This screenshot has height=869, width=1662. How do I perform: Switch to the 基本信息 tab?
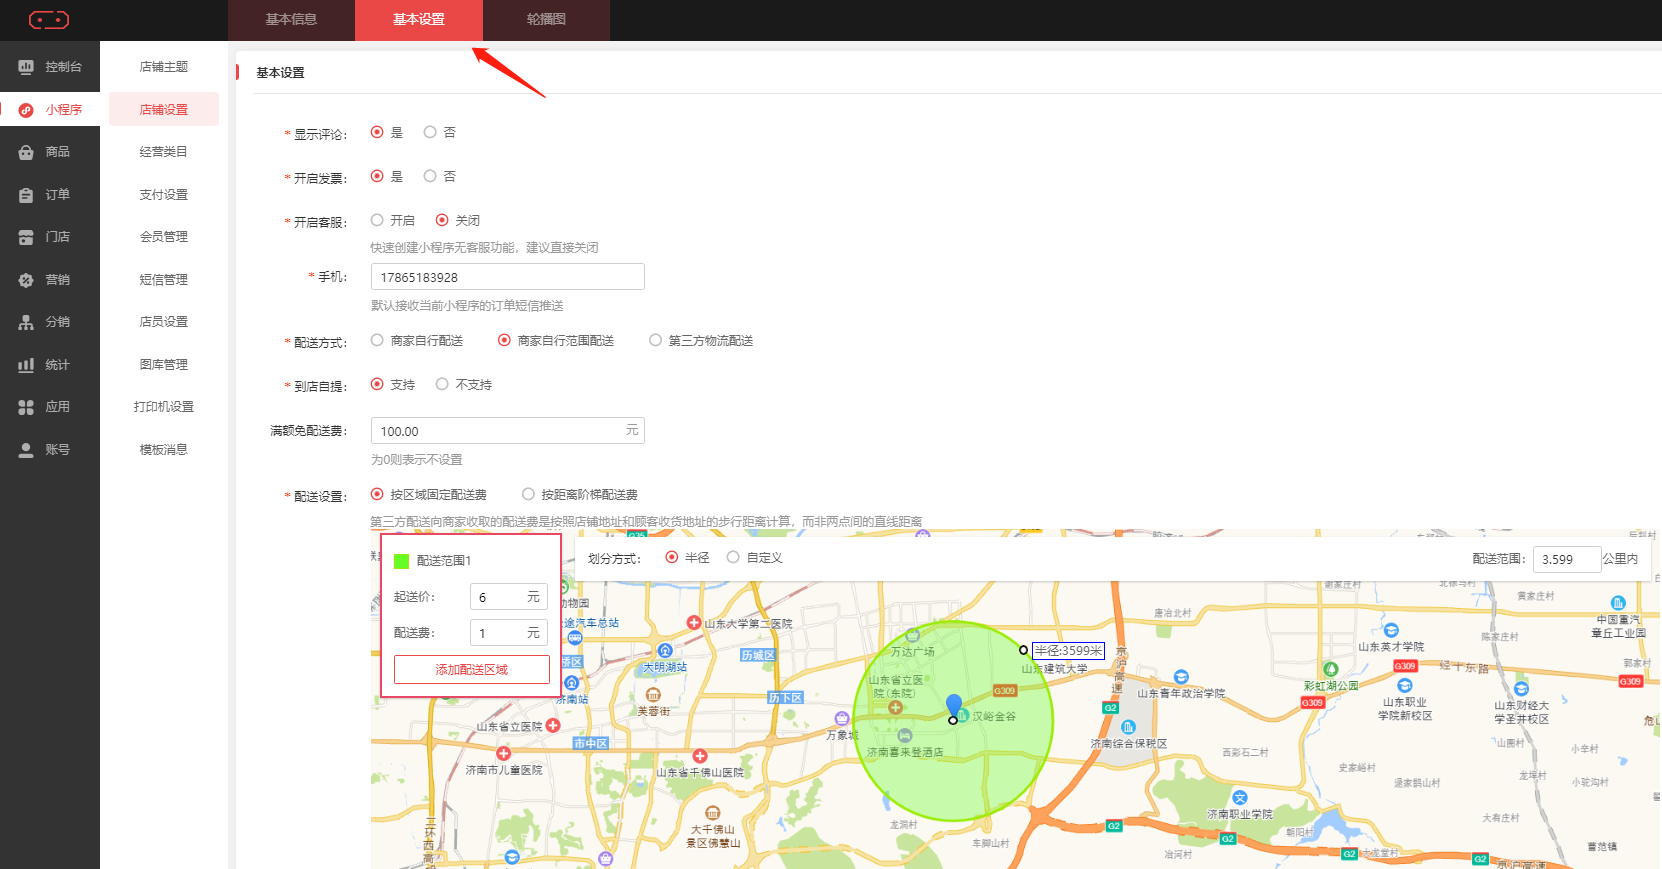point(291,20)
